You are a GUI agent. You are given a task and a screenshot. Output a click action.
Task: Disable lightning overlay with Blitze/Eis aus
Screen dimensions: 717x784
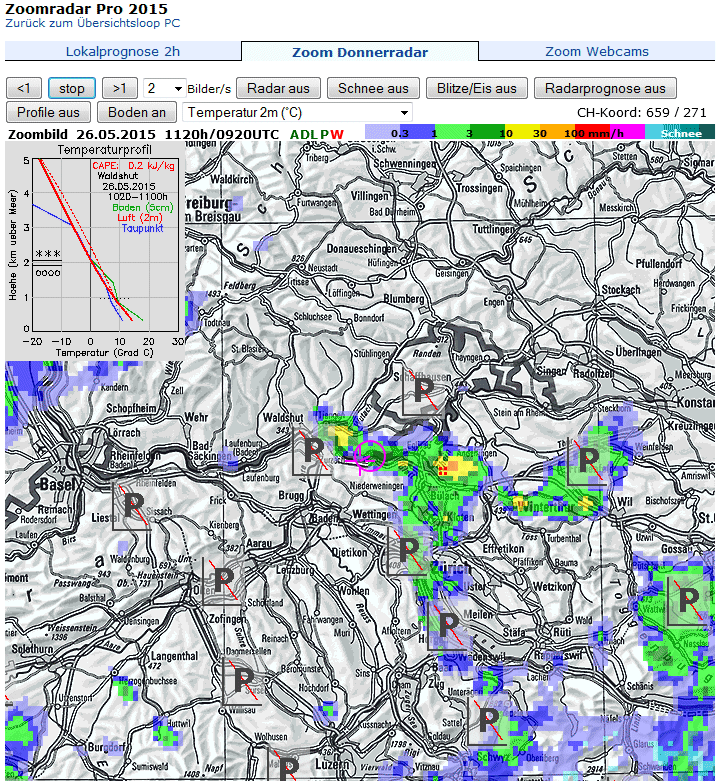point(477,88)
